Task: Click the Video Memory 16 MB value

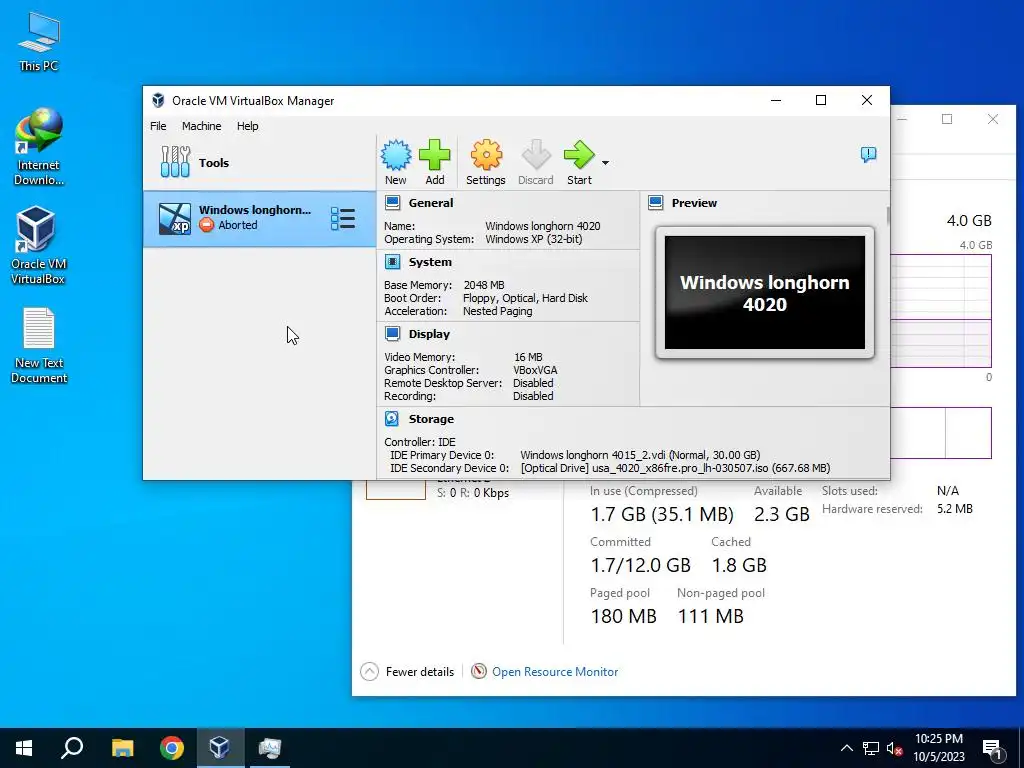Action: click(528, 357)
